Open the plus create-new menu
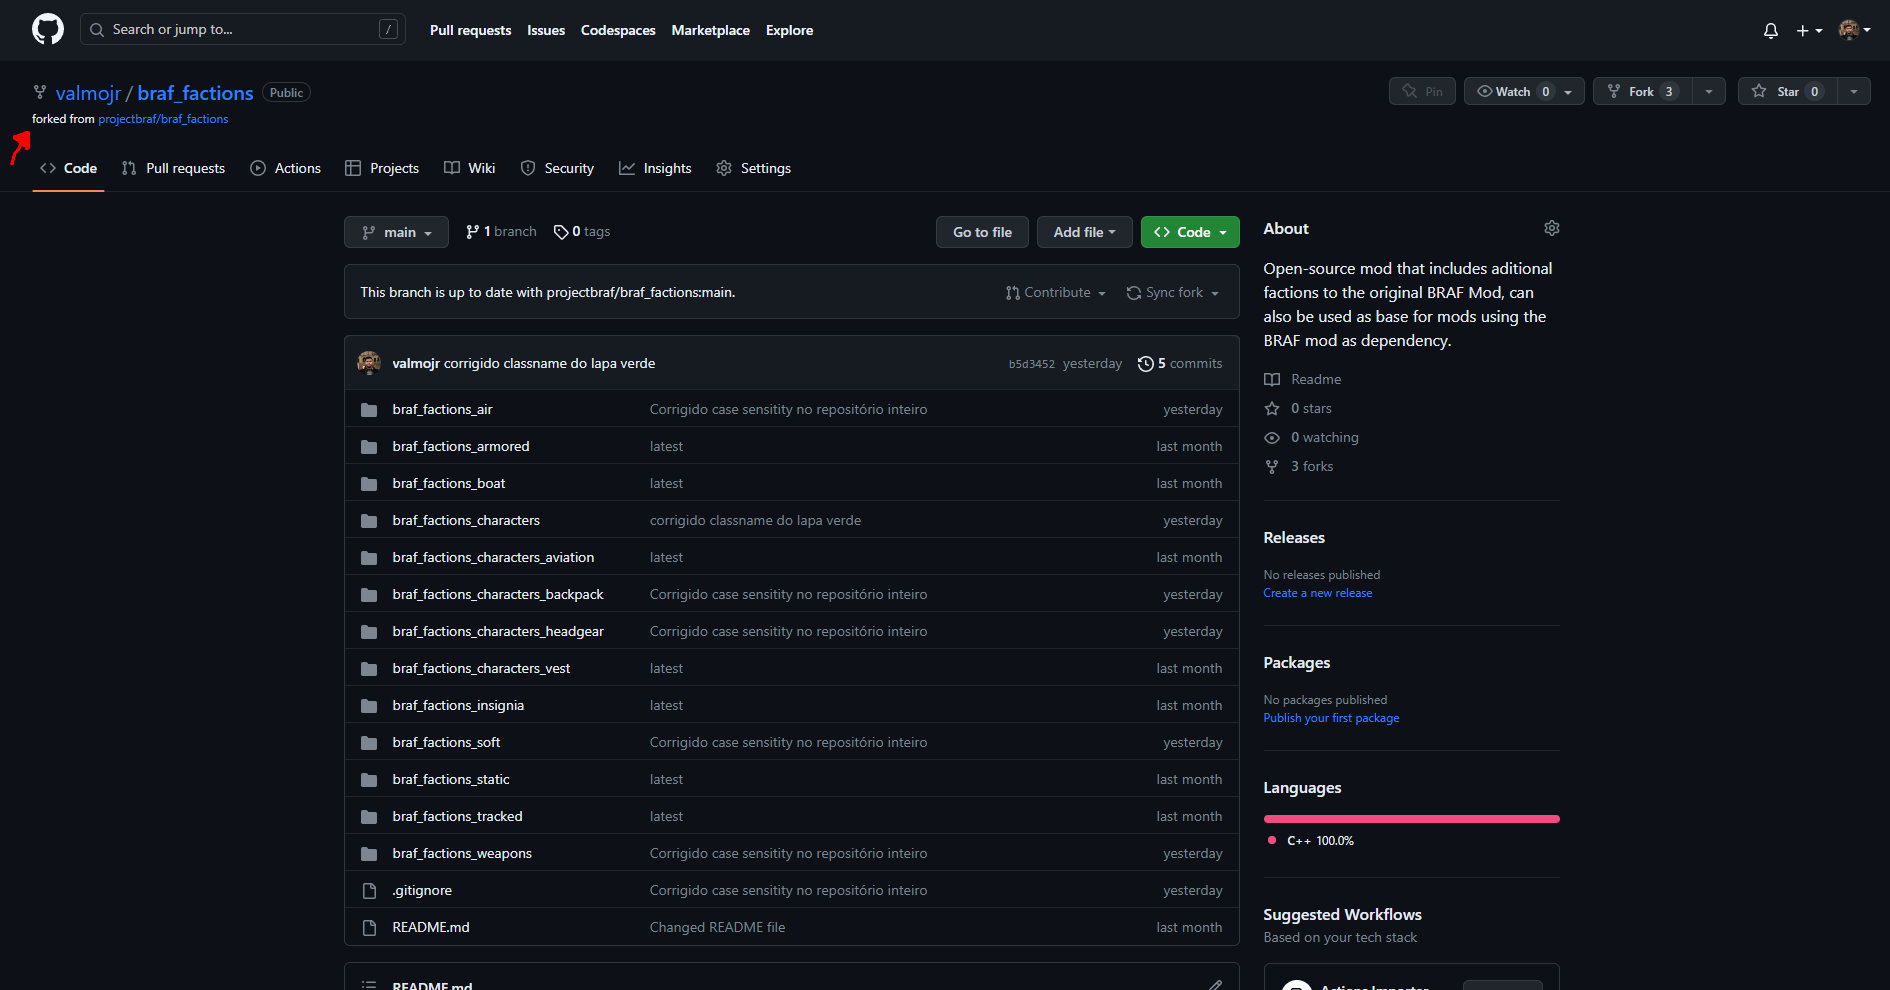Screen dimensions: 1890x990 pos(1809,31)
